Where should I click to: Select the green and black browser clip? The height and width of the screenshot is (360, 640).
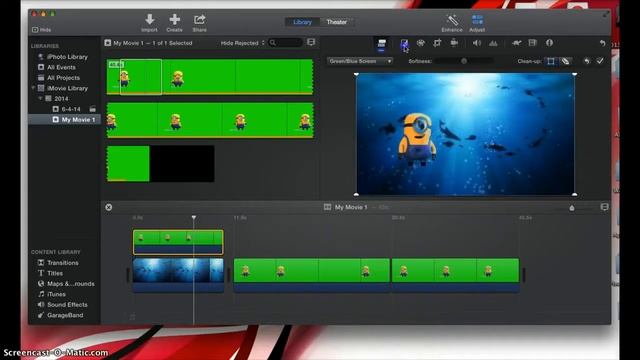pyautogui.click(x=160, y=164)
